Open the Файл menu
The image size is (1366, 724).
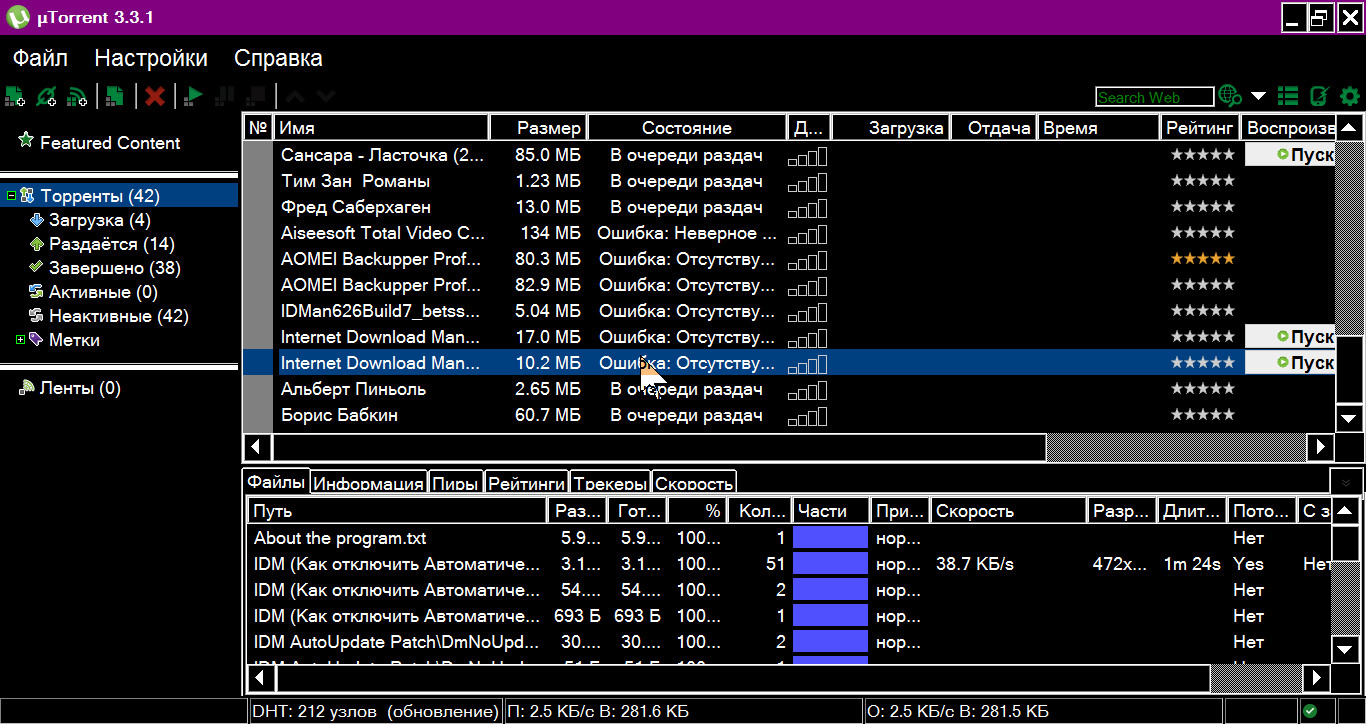(x=40, y=58)
